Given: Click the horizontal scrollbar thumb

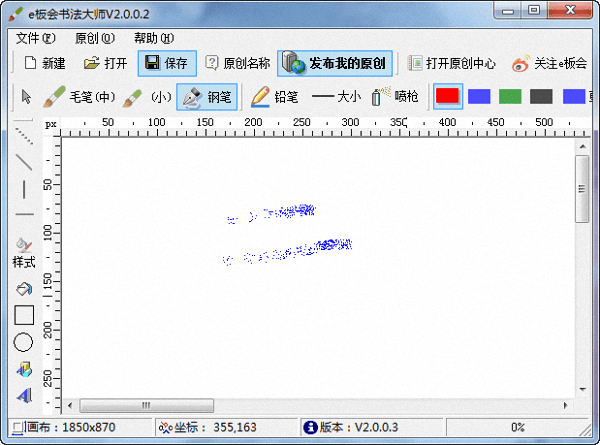Looking at the screenshot, I should [x=146, y=406].
